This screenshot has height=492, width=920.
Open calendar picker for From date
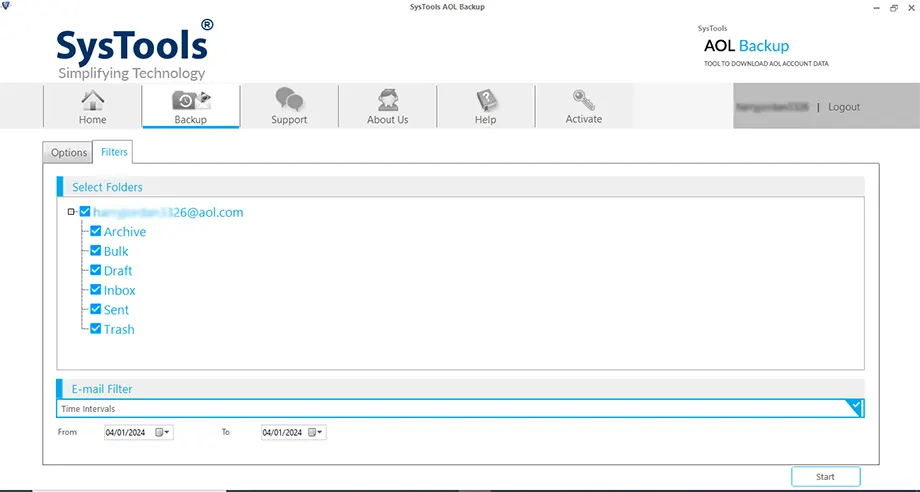point(163,433)
